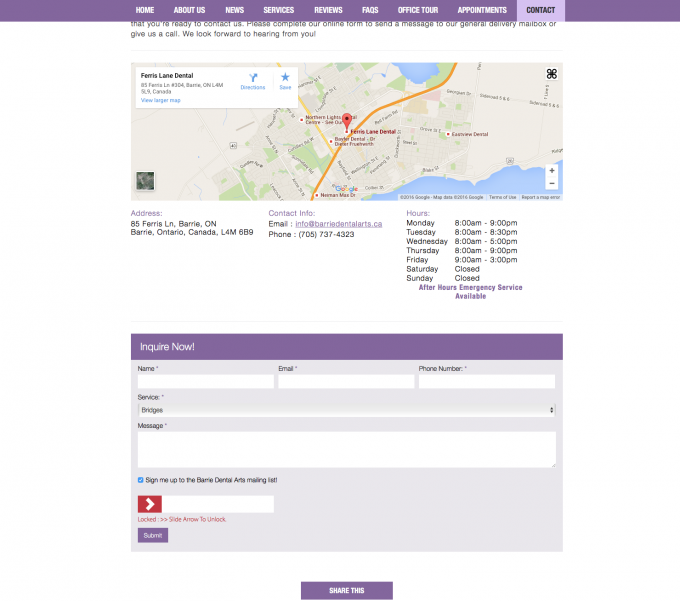Click the map Directions icon
Viewport: 680px width, 601px height.
pyautogui.click(x=253, y=78)
